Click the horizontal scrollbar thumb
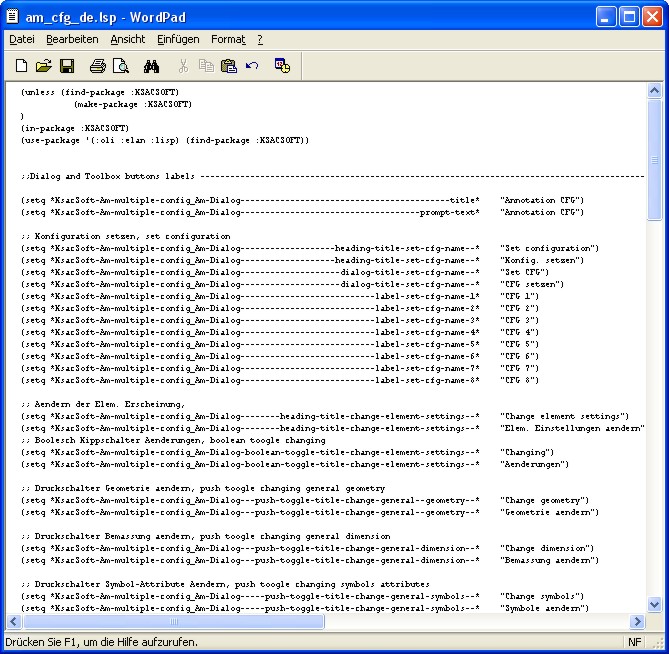The width and height of the screenshot is (669, 654). (174, 621)
